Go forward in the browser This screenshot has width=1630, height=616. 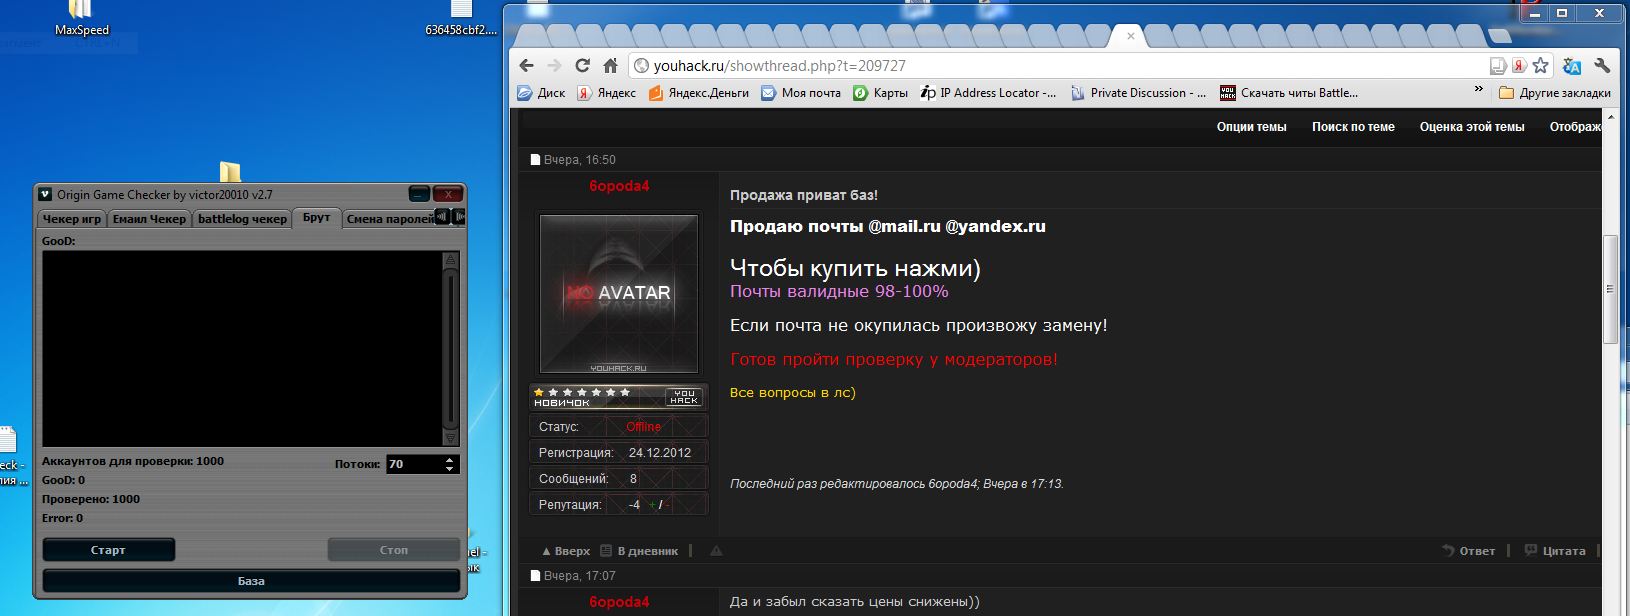click(555, 66)
